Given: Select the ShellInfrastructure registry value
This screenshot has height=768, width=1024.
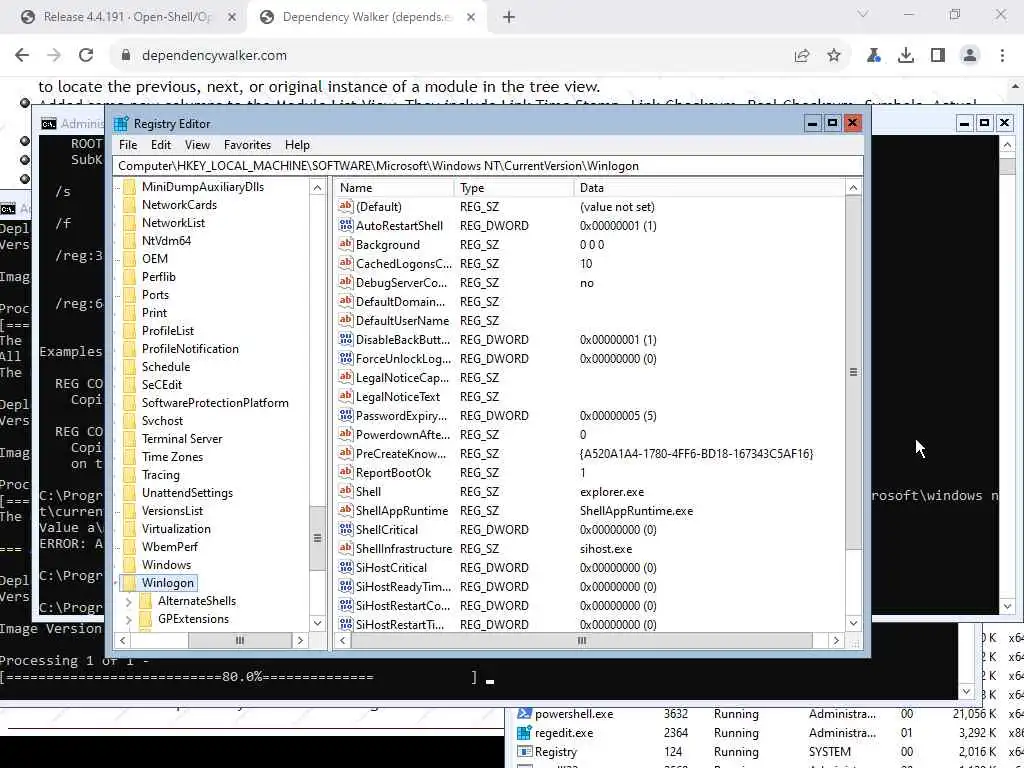Looking at the screenshot, I should tap(404, 549).
